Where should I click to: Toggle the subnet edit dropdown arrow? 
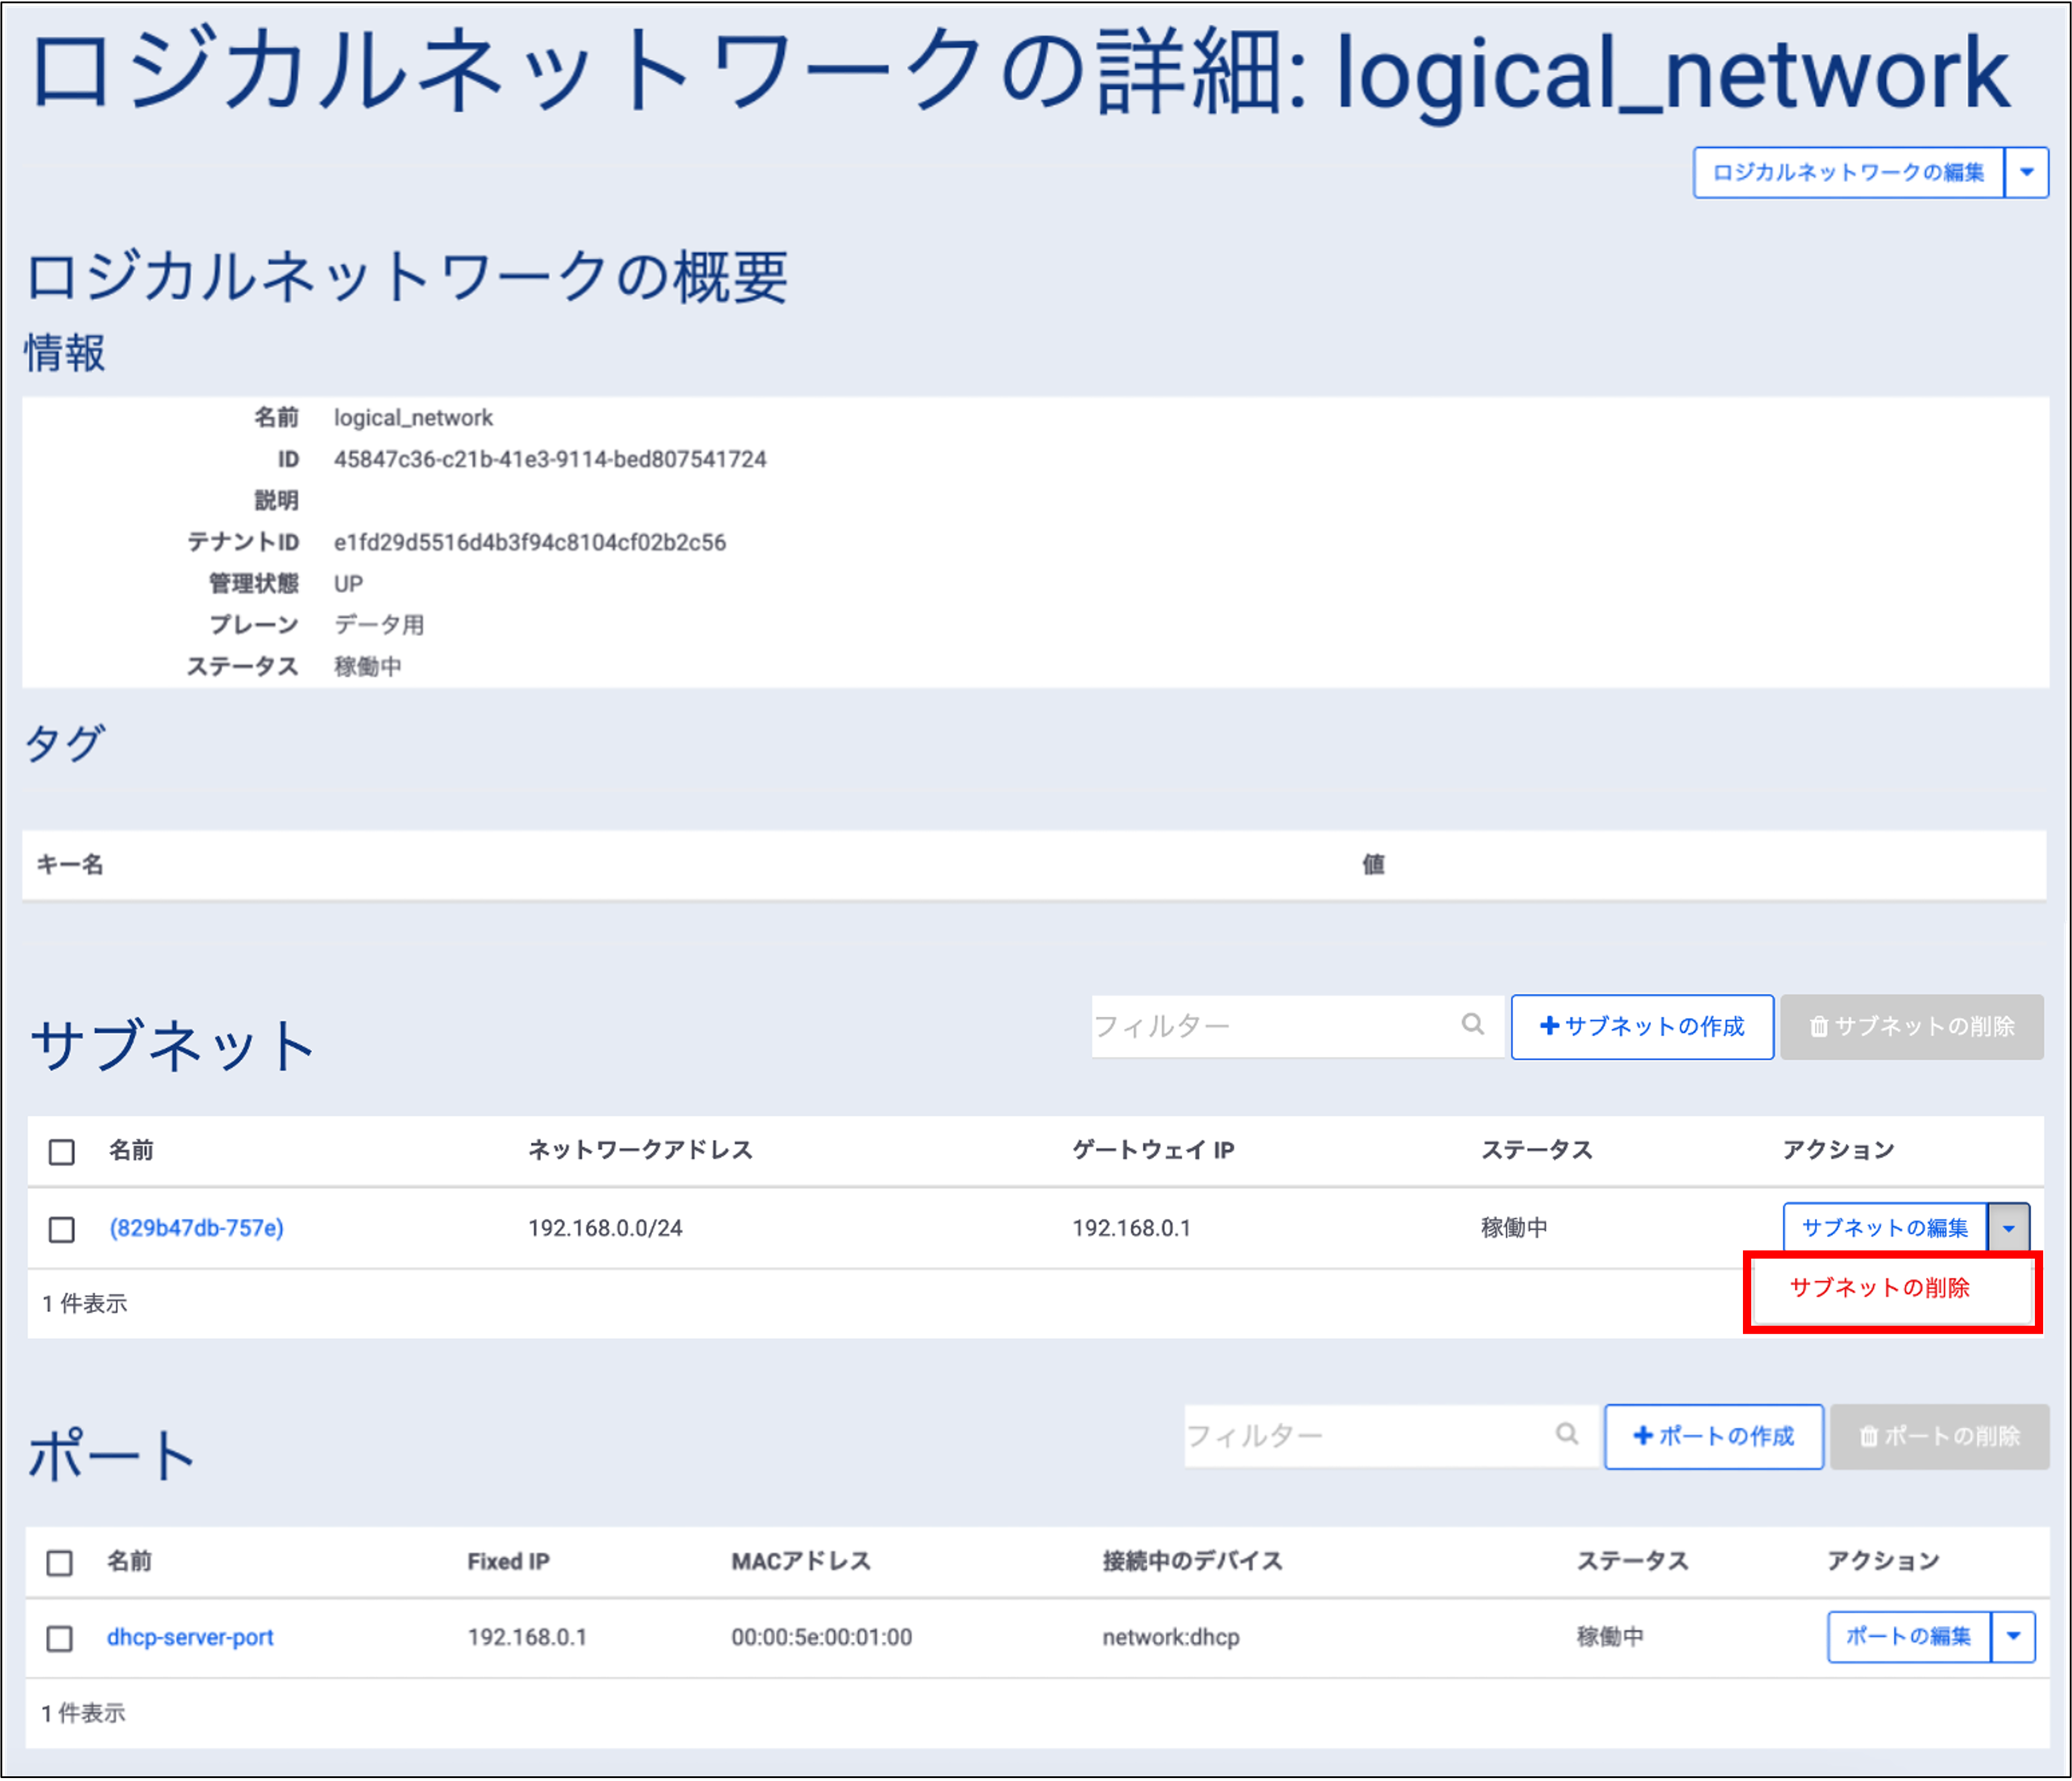click(x=2008, y=1229)
